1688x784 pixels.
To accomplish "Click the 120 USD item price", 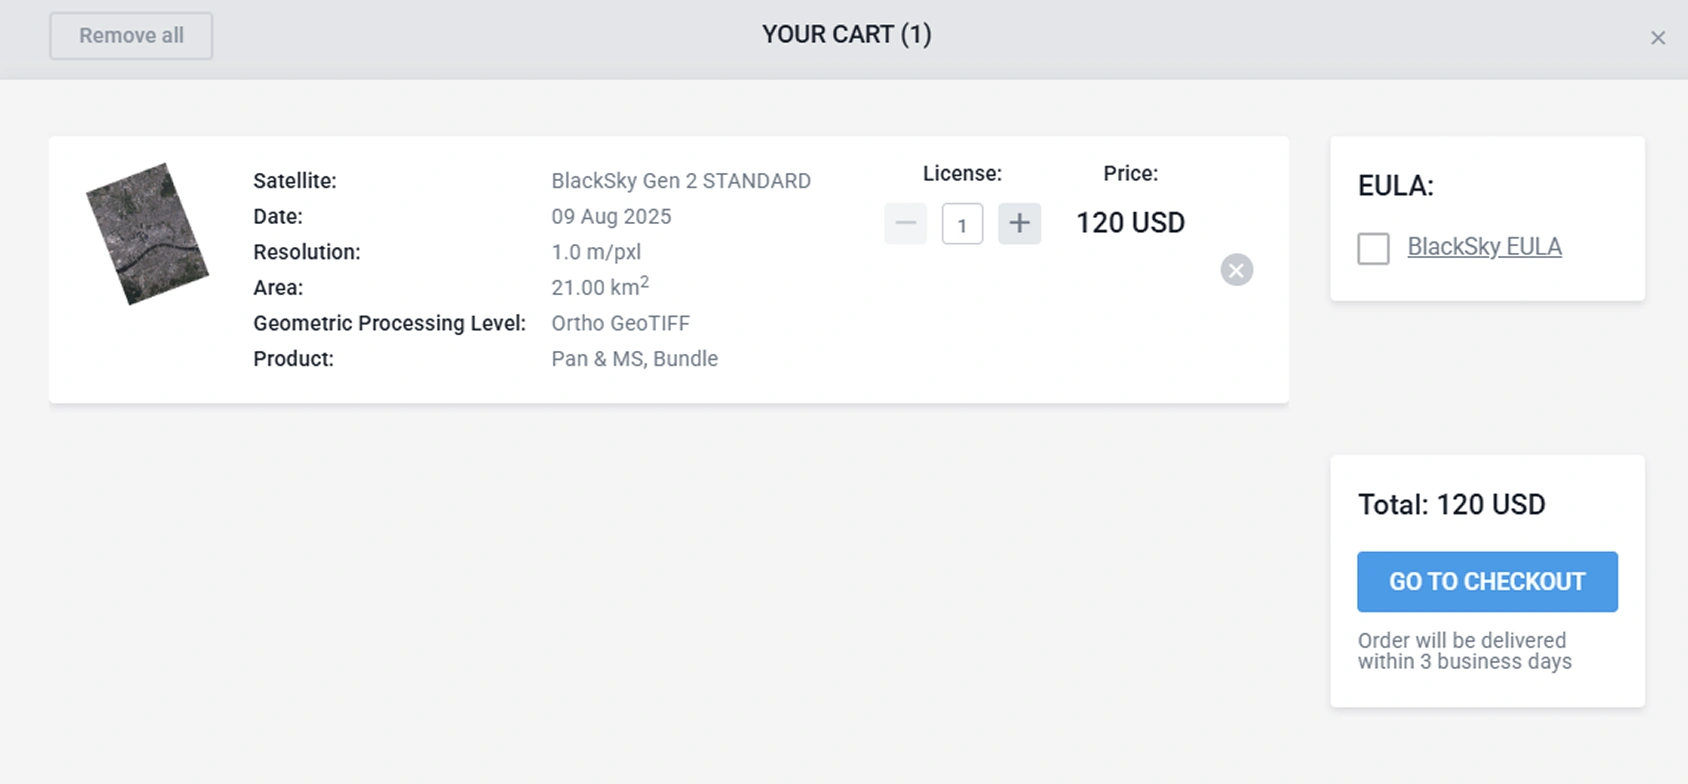I will [1130, 223].
